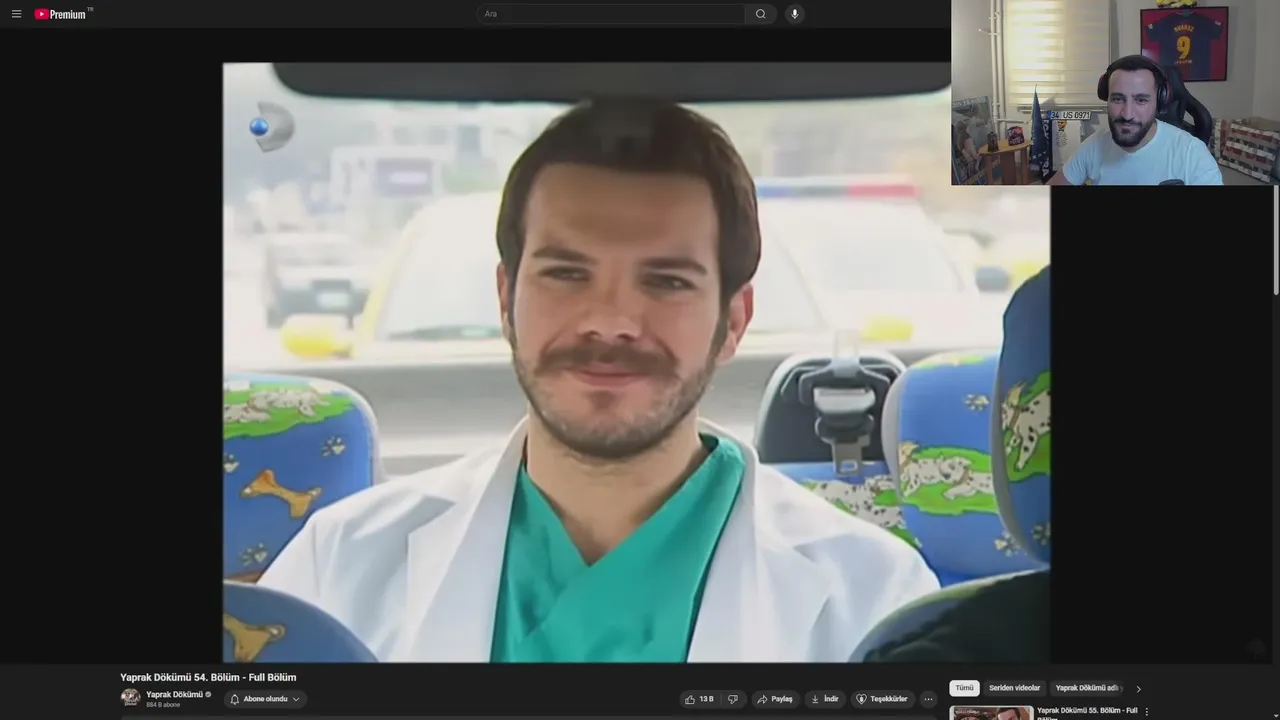Start voice search with microphone
The image size is (1280, 720).
click(x=794, y=14)
